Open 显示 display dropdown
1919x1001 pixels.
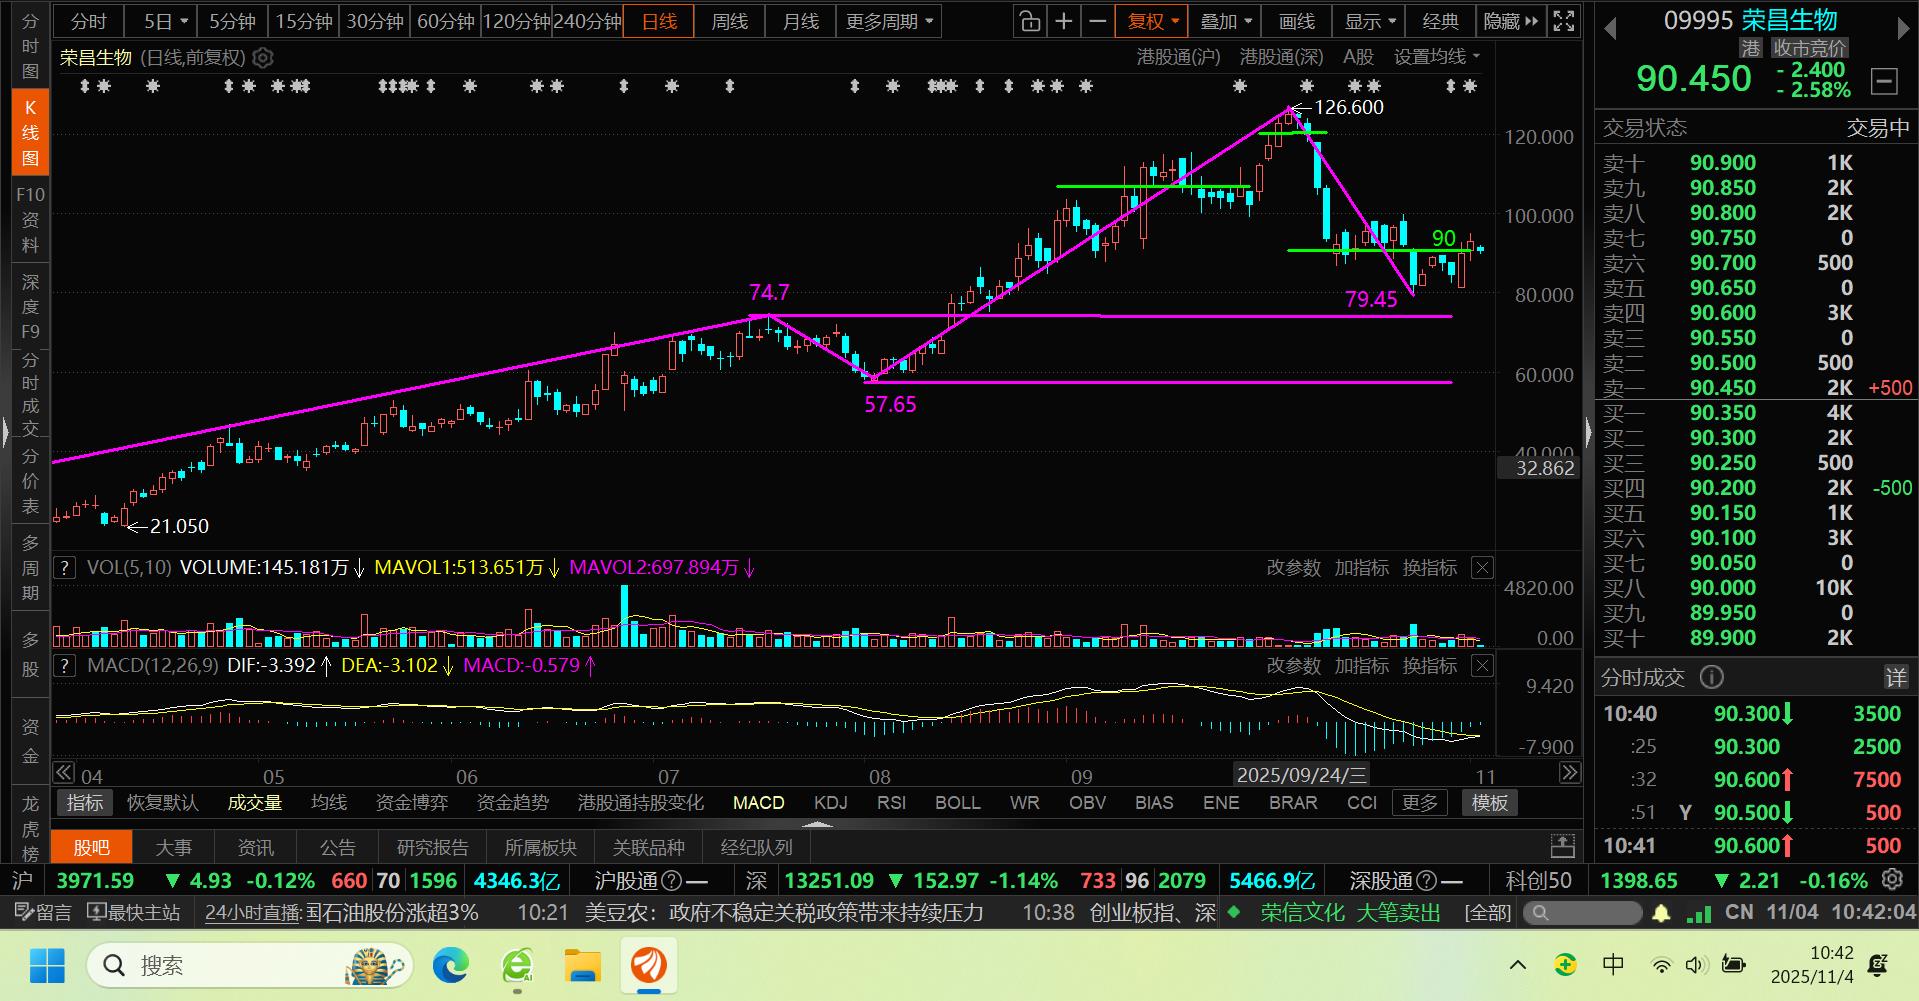point(1370,21)
